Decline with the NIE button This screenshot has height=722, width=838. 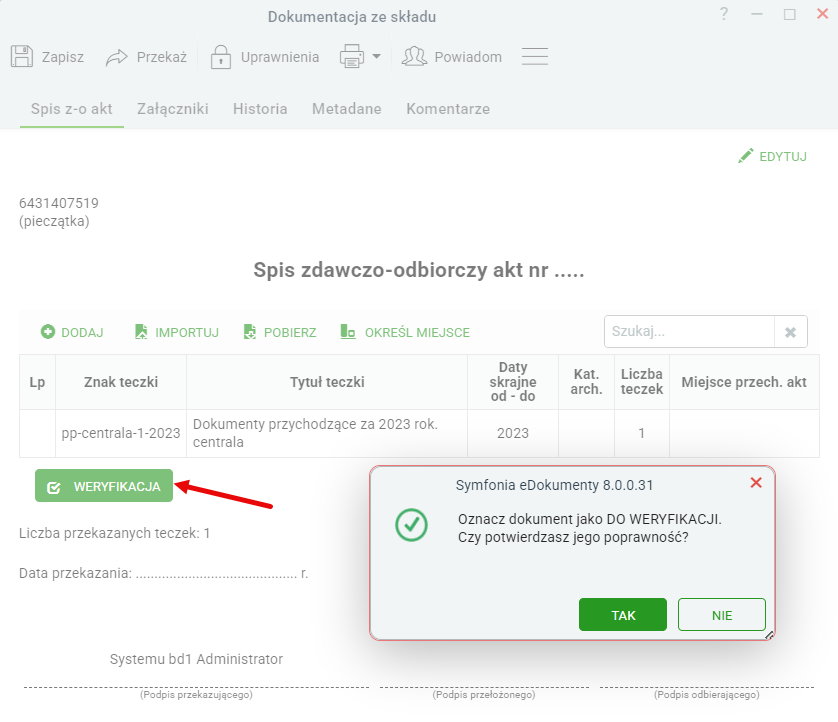click(721, 615)
